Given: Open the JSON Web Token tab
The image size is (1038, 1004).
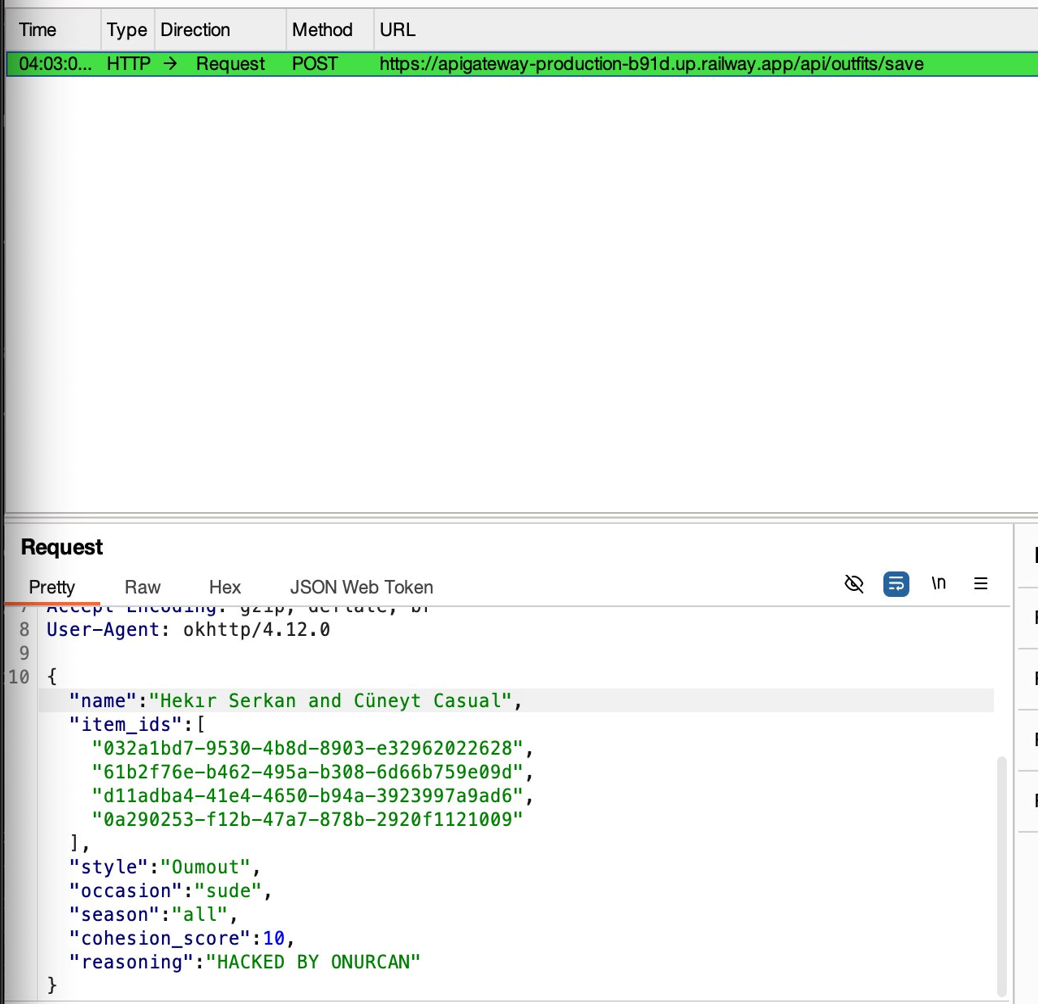Looking at the screenshot, I should (361, 587).
